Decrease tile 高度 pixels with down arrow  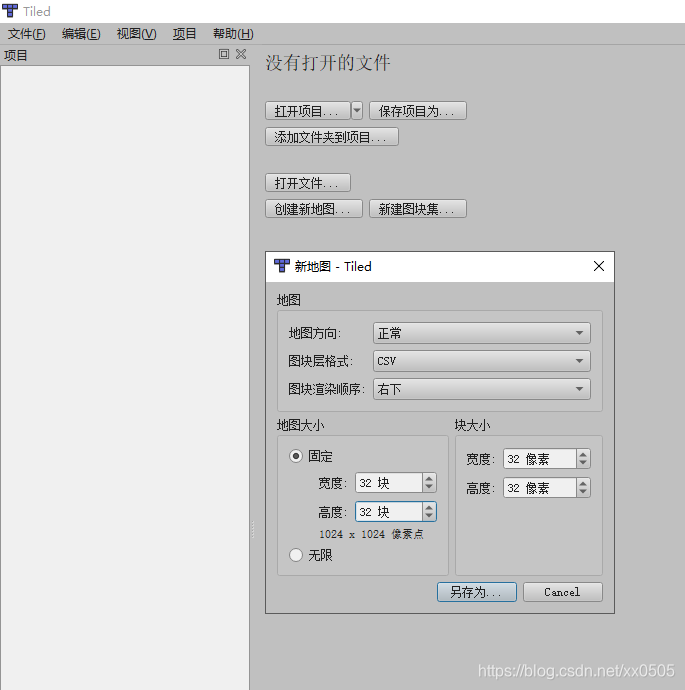coord(583,492)
